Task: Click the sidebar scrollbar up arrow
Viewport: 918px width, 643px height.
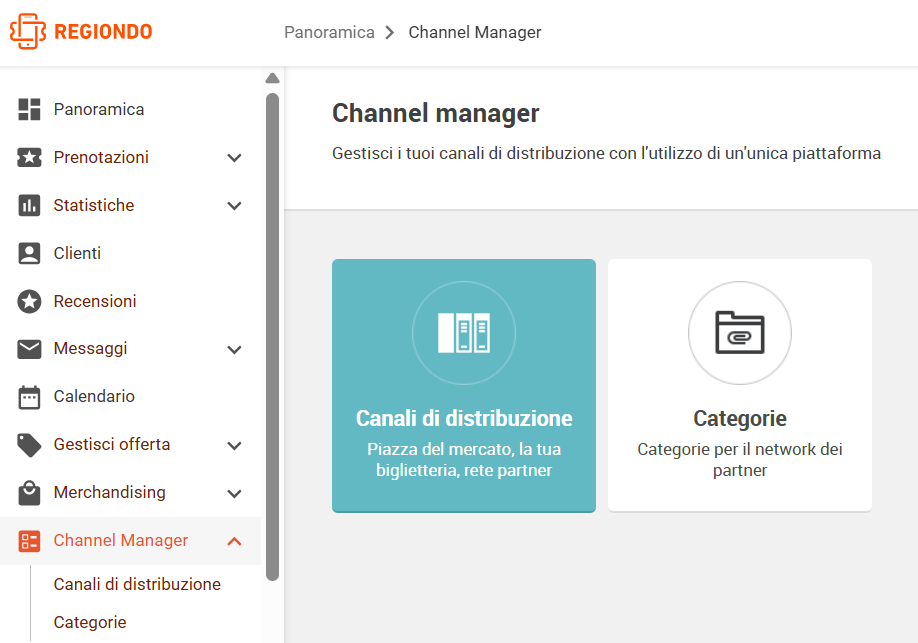Action: coord(272,78)
